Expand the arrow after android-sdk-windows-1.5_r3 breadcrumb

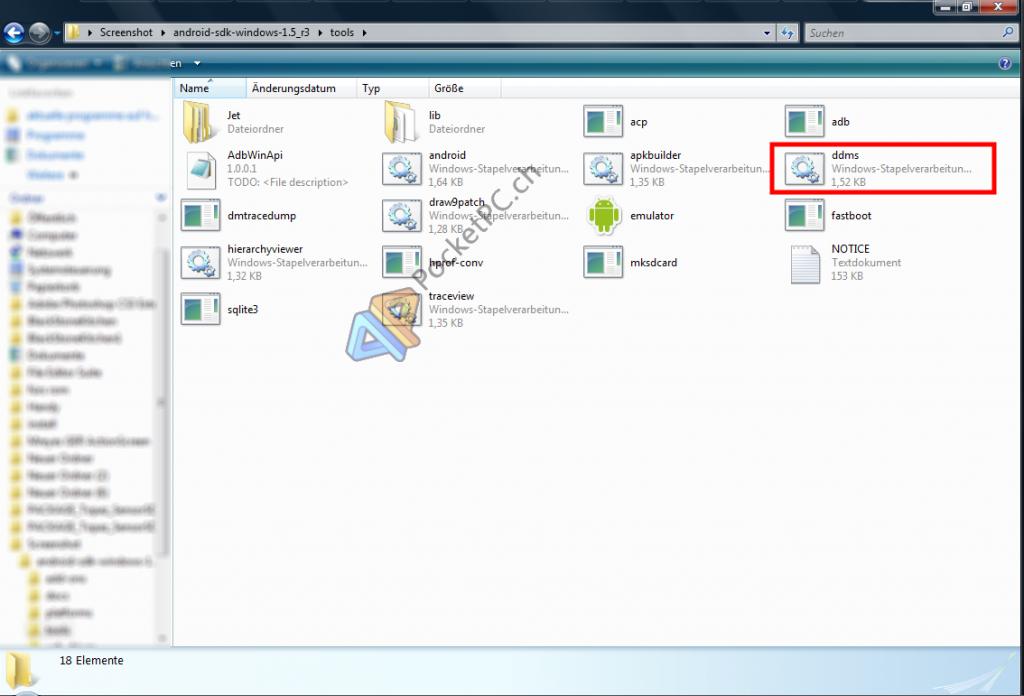(x=320, y=33)
